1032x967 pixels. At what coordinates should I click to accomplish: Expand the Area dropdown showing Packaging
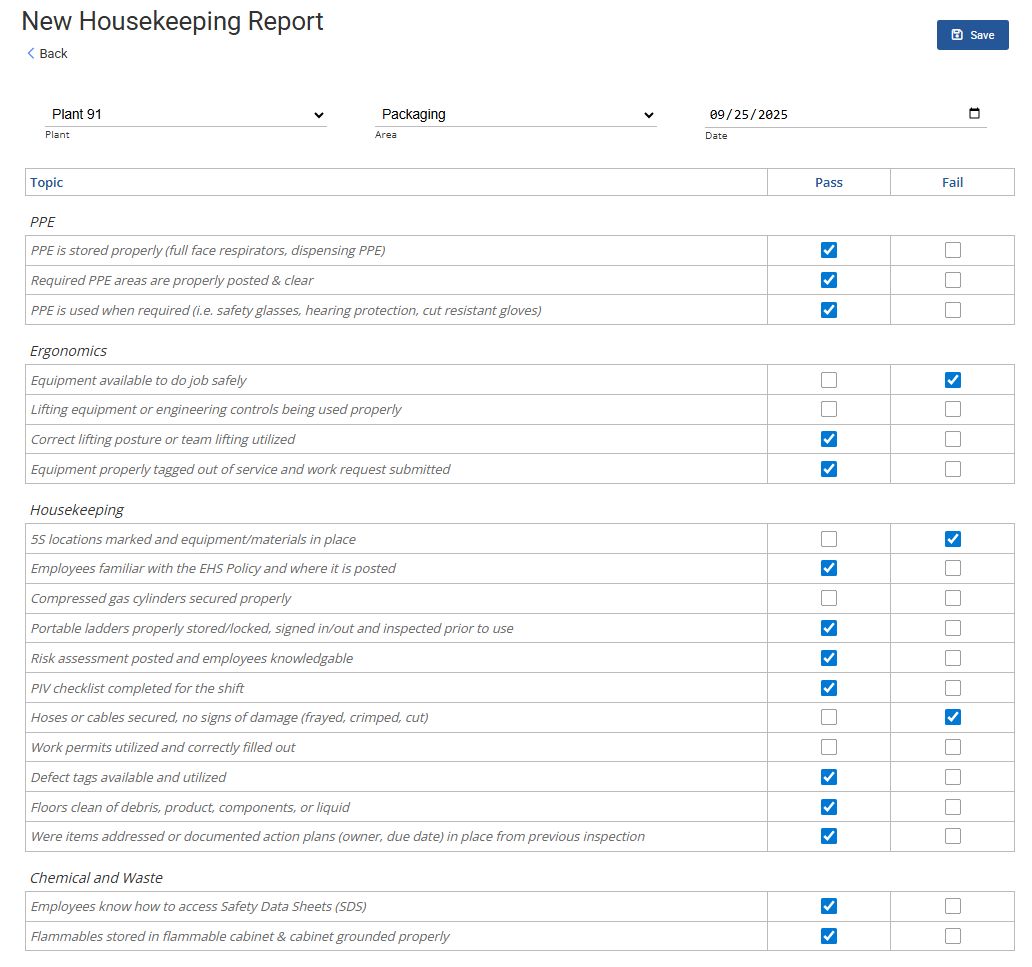(x=516, y=115)
